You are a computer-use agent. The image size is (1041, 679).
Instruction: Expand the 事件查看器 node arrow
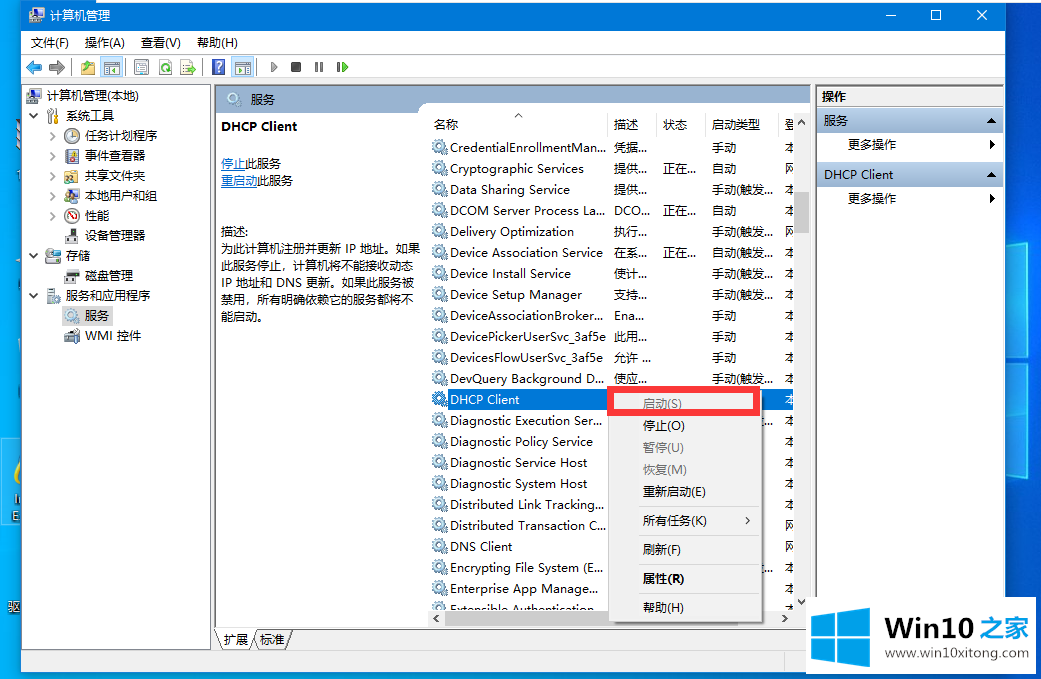52,156
